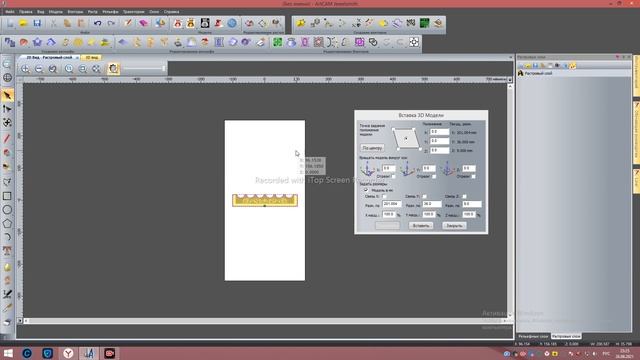Toggle the Связь Z checkbox
Image resolution: width=640 pixels, height=360 pixels.
tap(464, 197)
